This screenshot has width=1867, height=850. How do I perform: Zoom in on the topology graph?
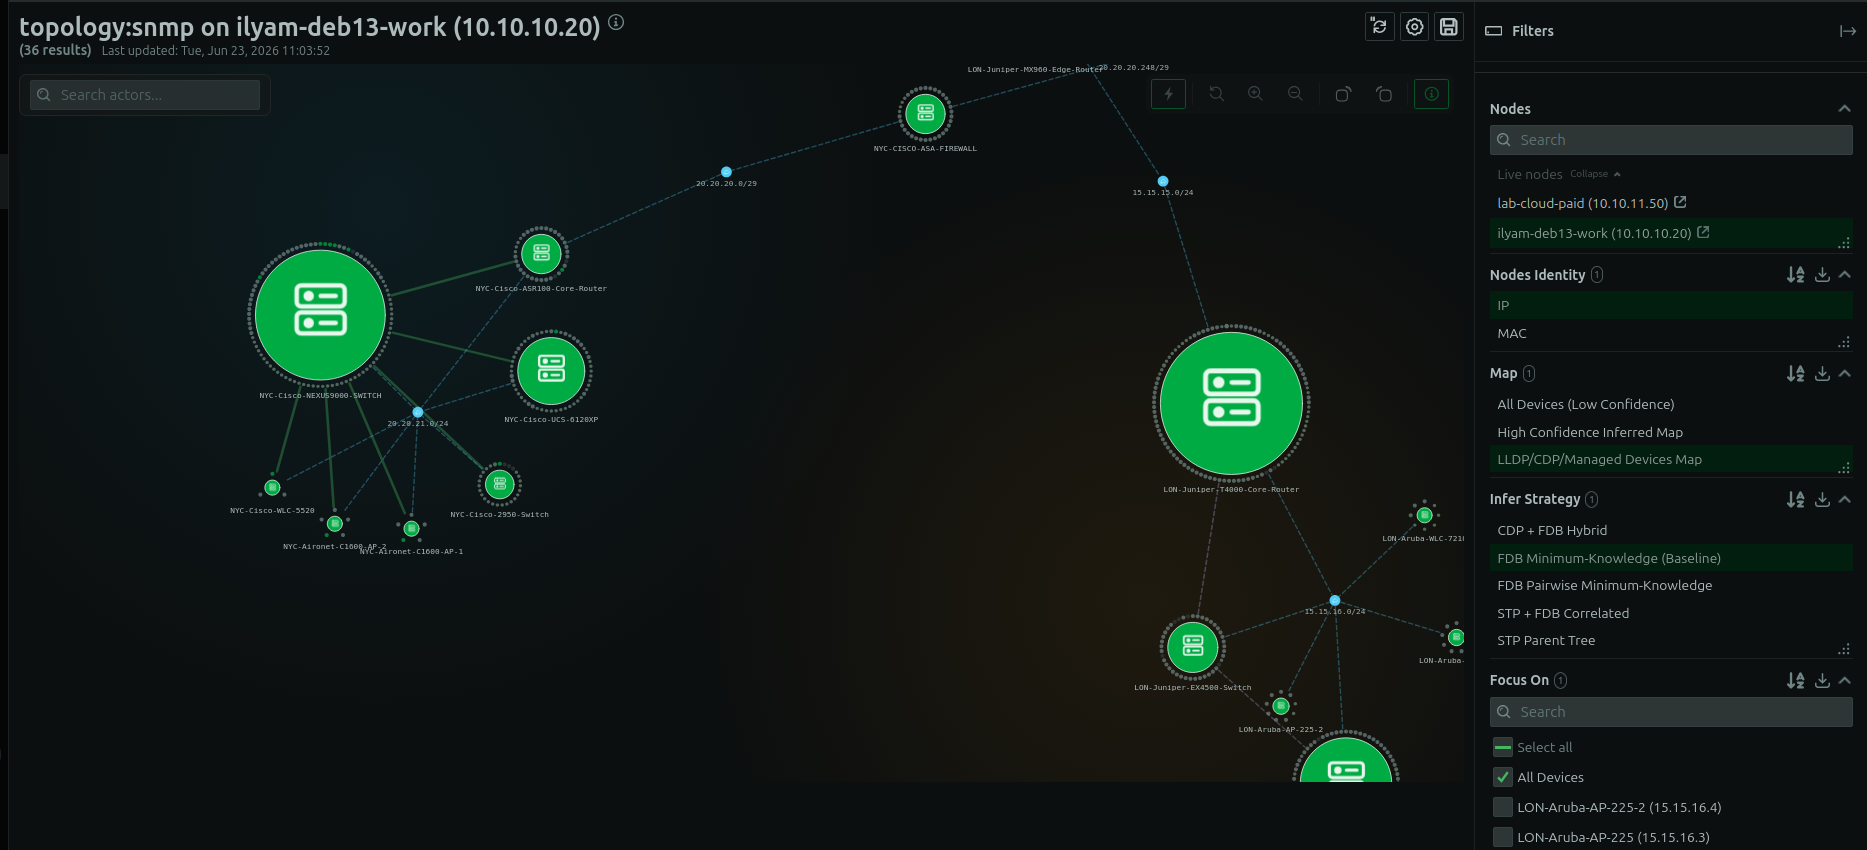[x=1255, y=94]
